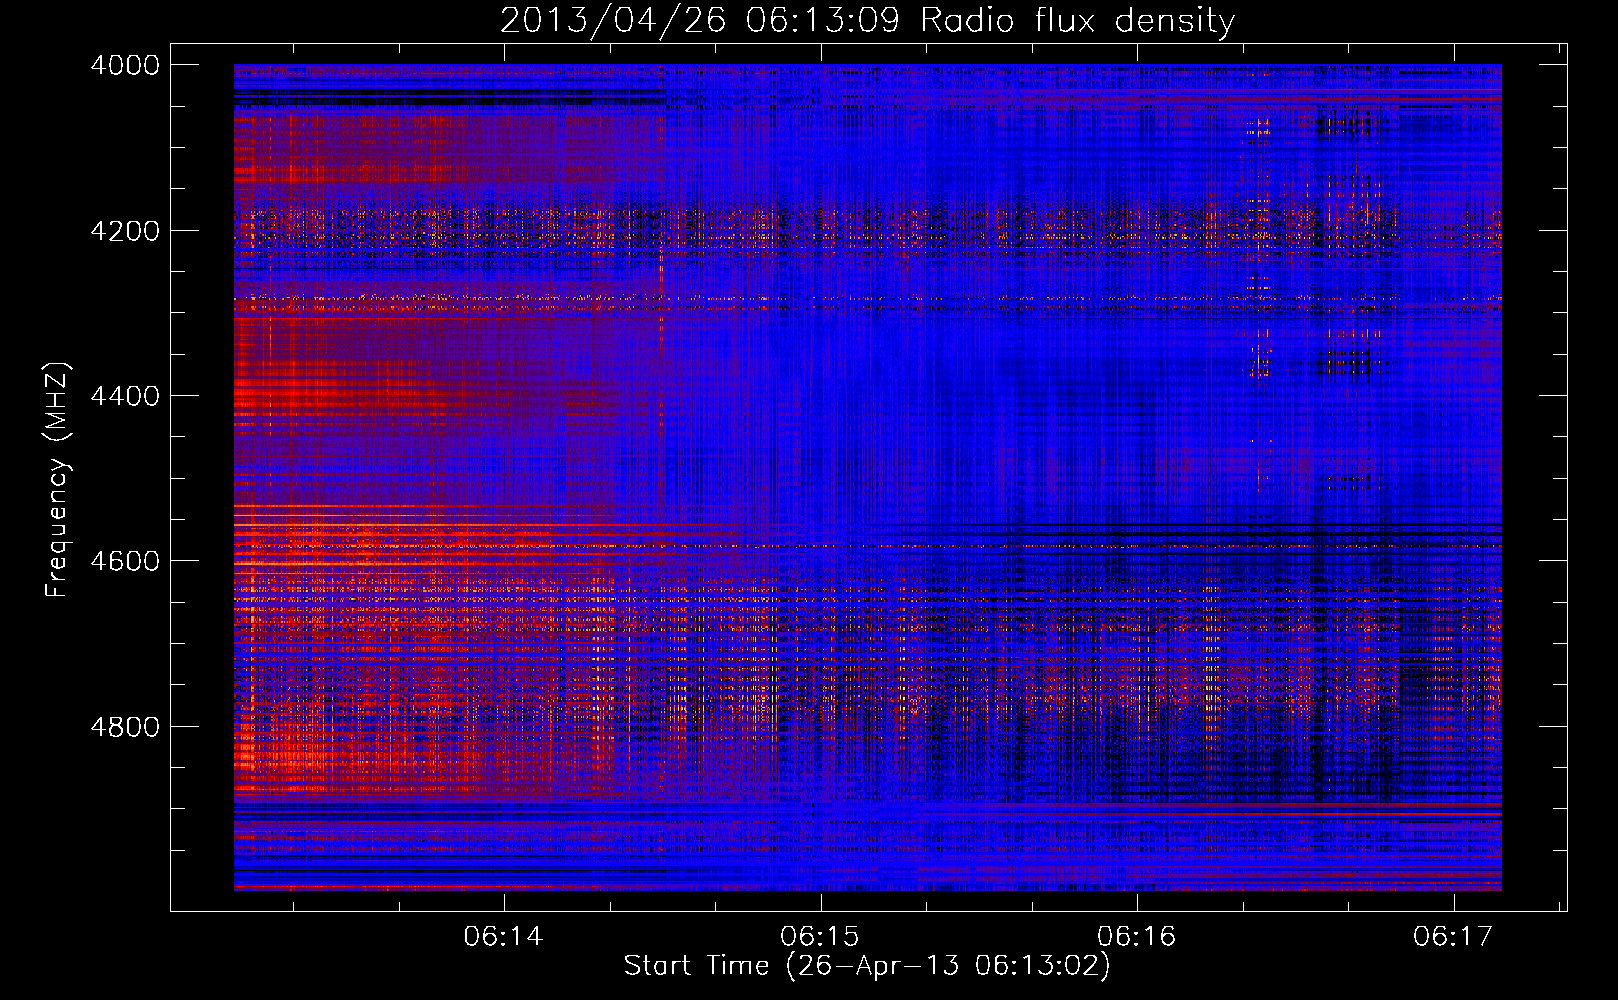Click the 4000 frequency tick label
This screenshot has height=1000, width=1618.
click(125, 65)
